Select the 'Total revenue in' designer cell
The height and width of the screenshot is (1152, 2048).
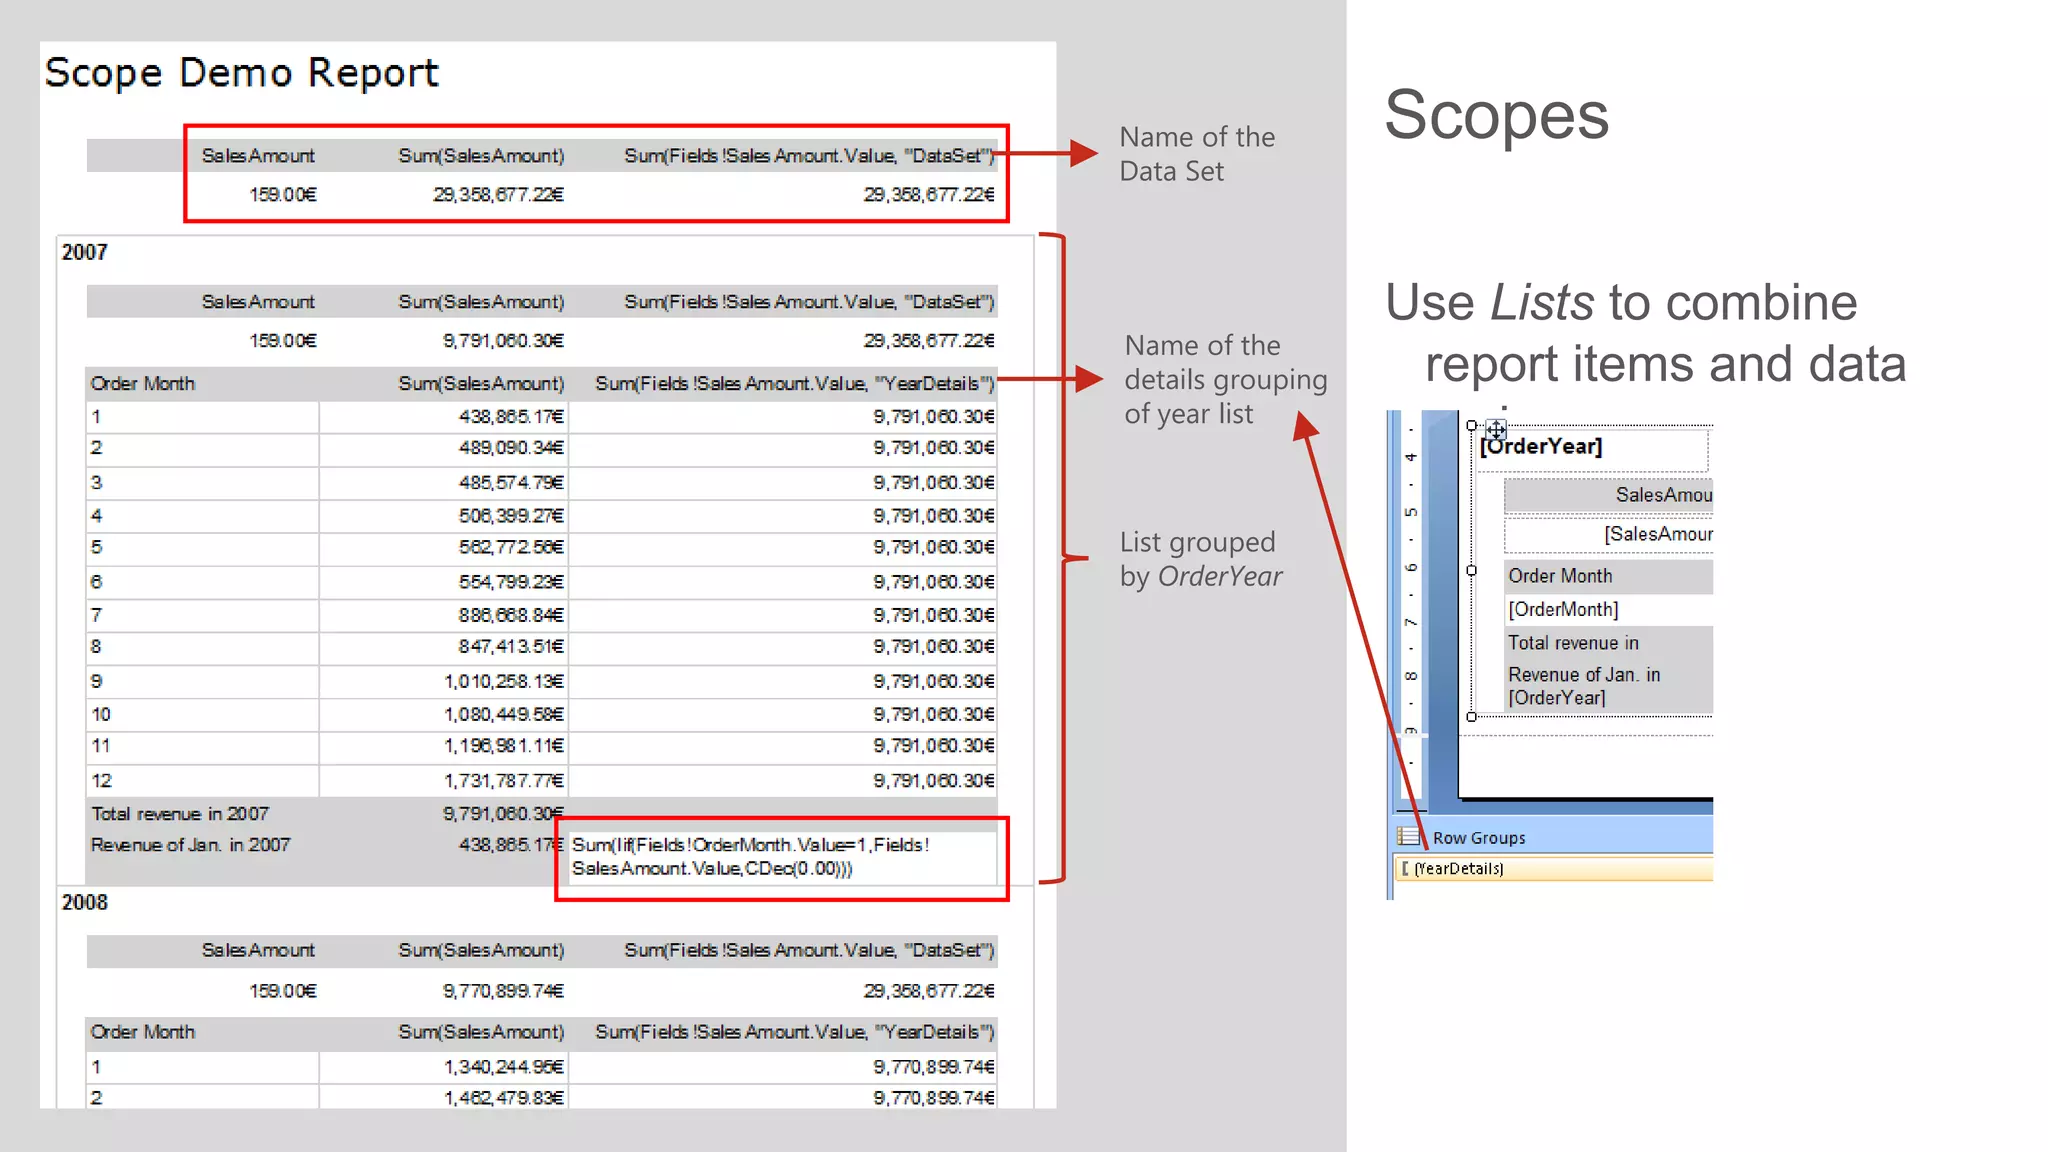pos(1609,643)
